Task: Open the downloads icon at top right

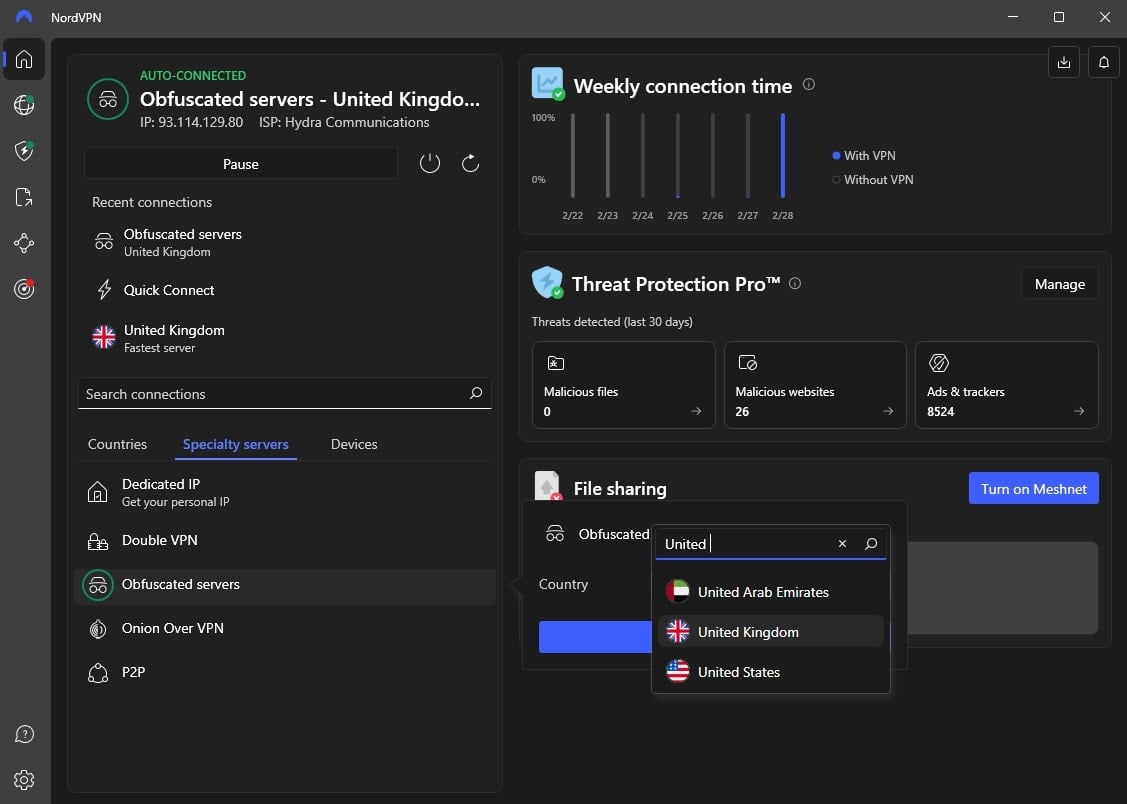Action: [1064, 62]
